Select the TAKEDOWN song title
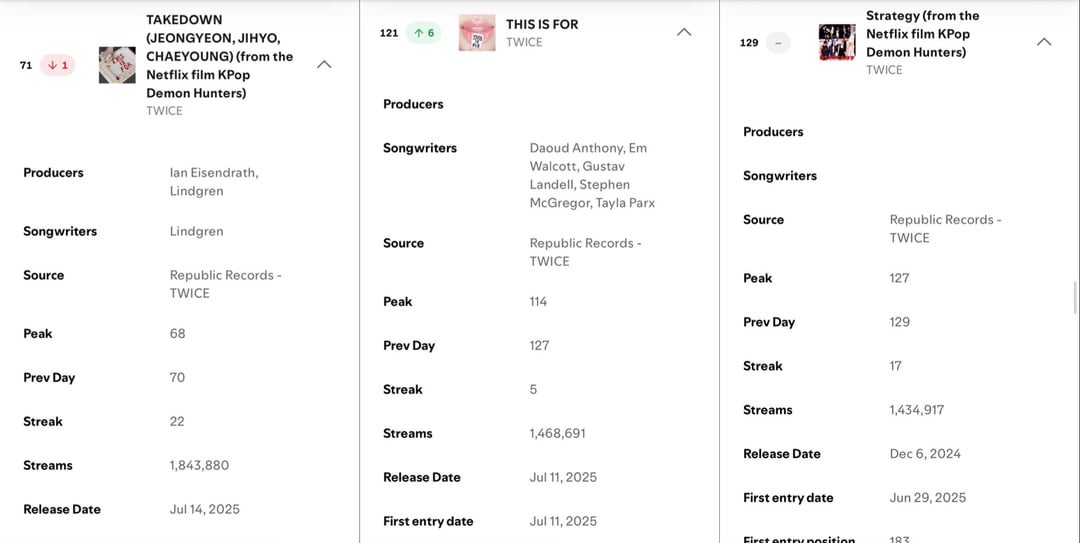 219,56
